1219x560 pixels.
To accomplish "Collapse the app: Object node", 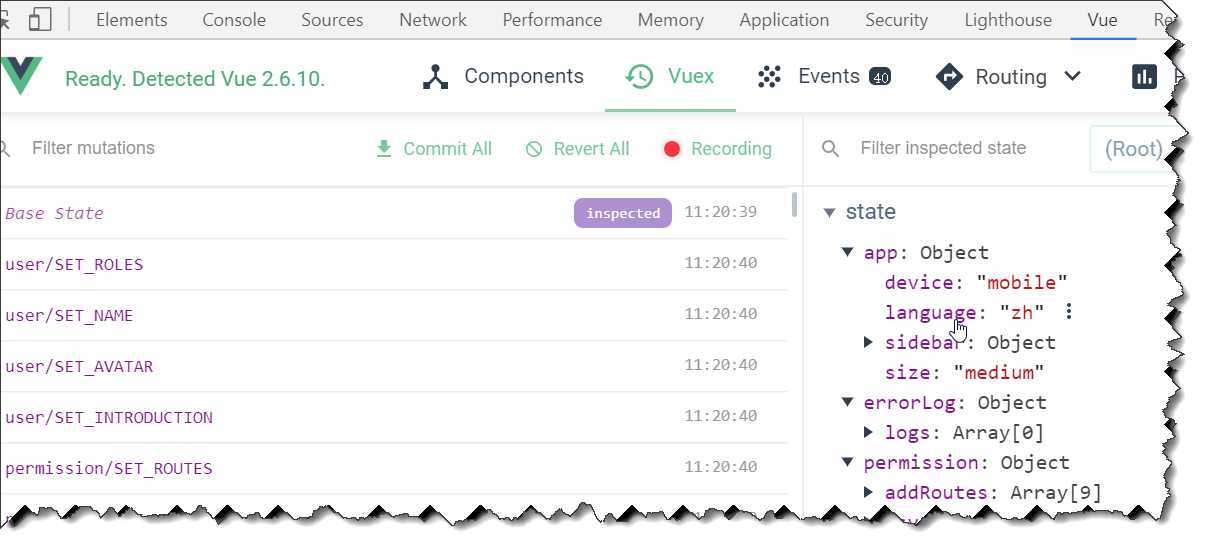I will point(848,253).
